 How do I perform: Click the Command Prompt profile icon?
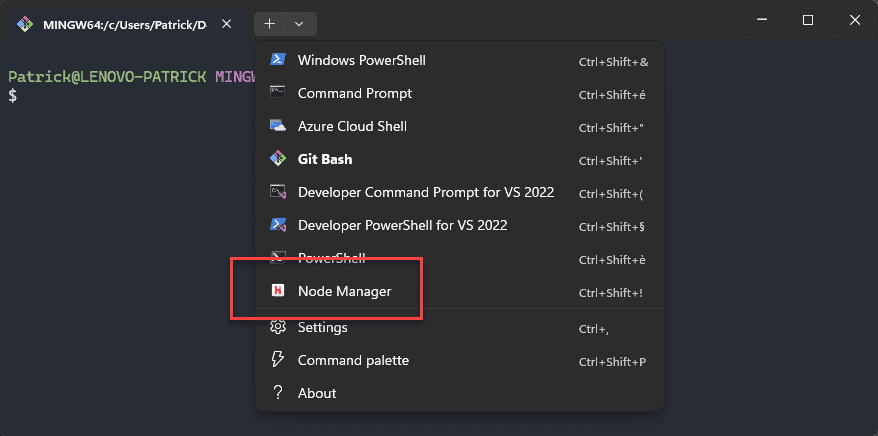click(278, 92)
